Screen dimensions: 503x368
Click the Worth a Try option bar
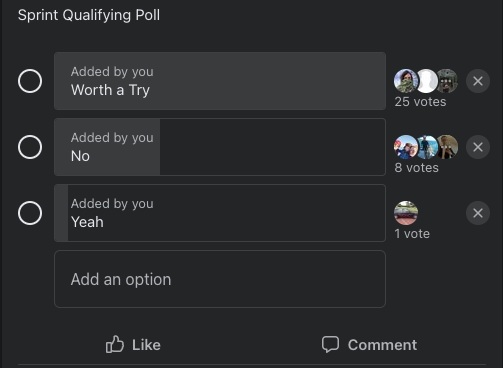point(220,81)
